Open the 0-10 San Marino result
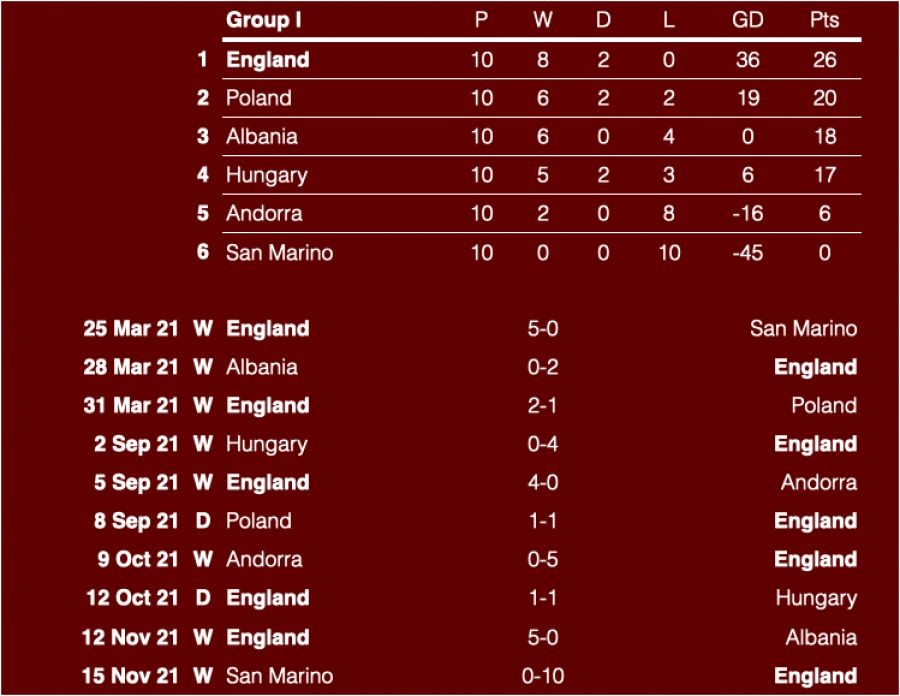Image resolution: width=900 pixels, height=696 pixels. point(543,676)
